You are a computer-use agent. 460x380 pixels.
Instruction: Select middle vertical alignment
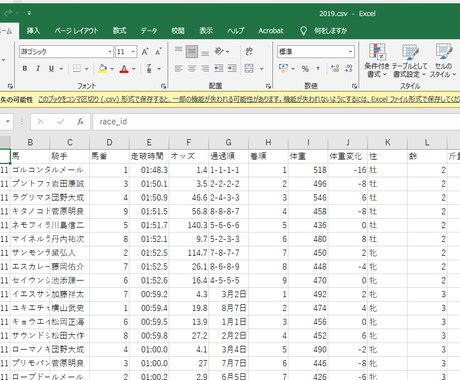click(192, 51)
